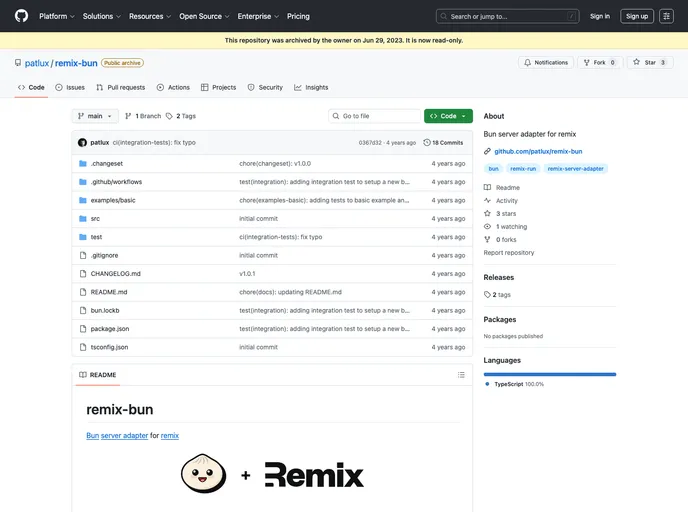Select the remix-server-adapter topic tag
The height and width of the screenshot is (512, 688).
(x=577, y=169)
